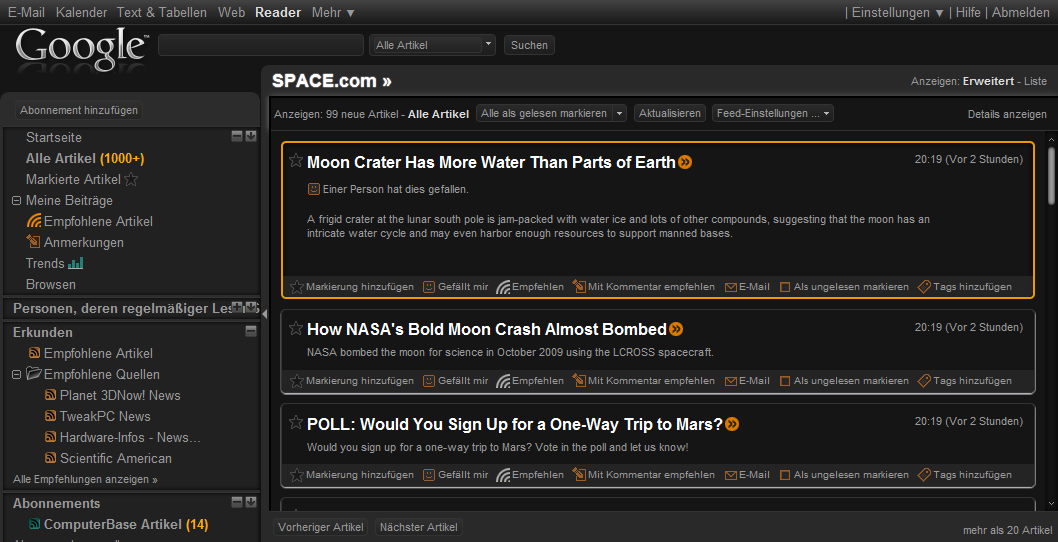
Task: Email the Mars poll article
Action: pyautogui.click(x=747, y=475)
